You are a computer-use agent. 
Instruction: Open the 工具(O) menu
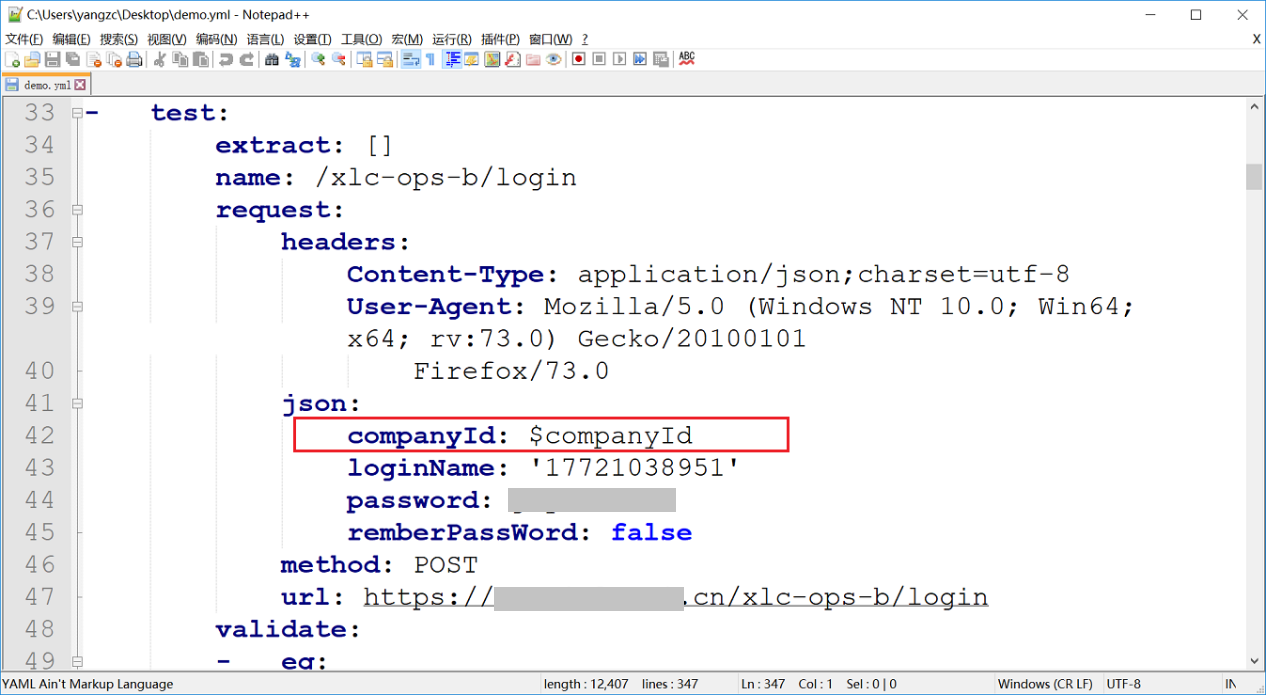[x=362, y=39]
